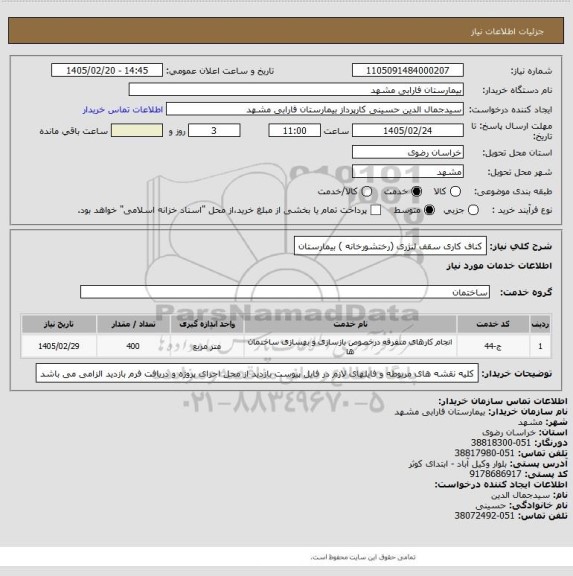Click the service name cell انجام کارهای متفرقه
The image size is (573, 576).
point(350,346)
